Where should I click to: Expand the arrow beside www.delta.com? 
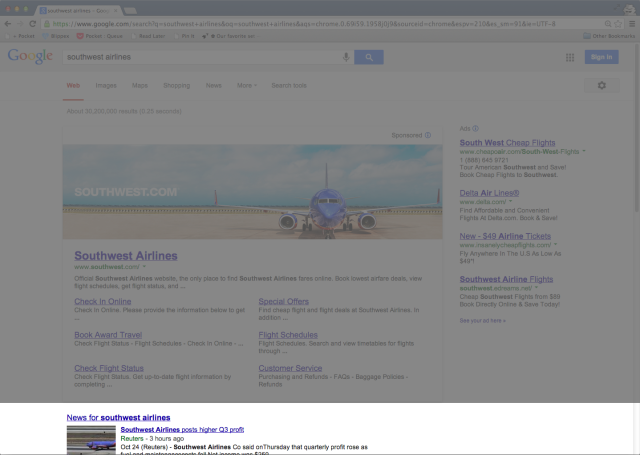pyautogui.click(x=510, y=202)
